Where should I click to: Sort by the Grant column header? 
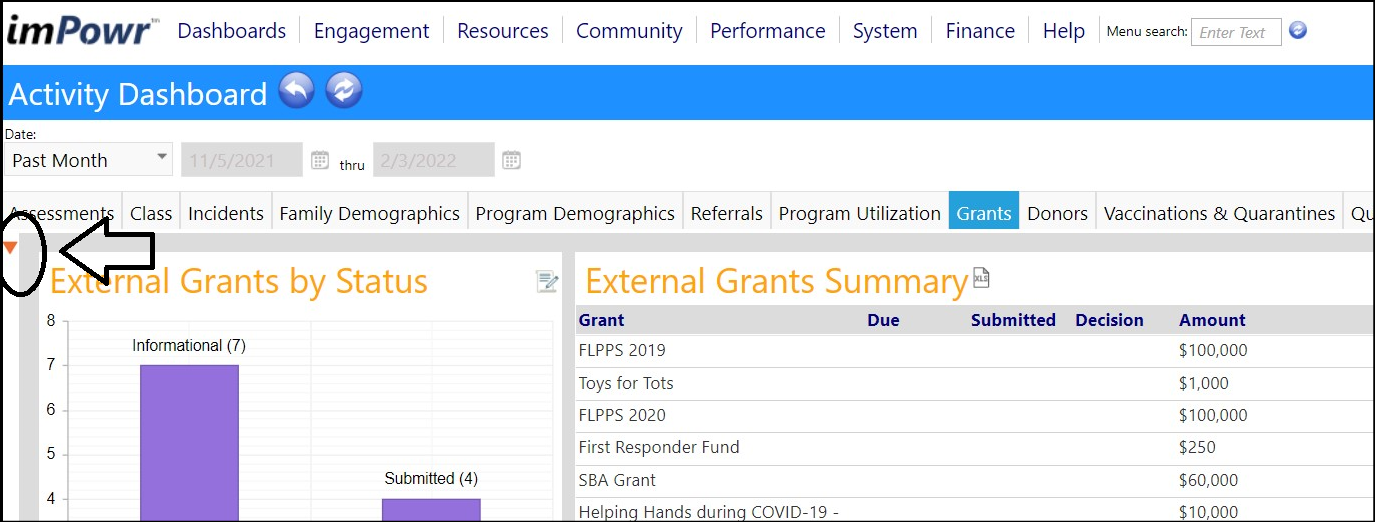click(601, 320)
